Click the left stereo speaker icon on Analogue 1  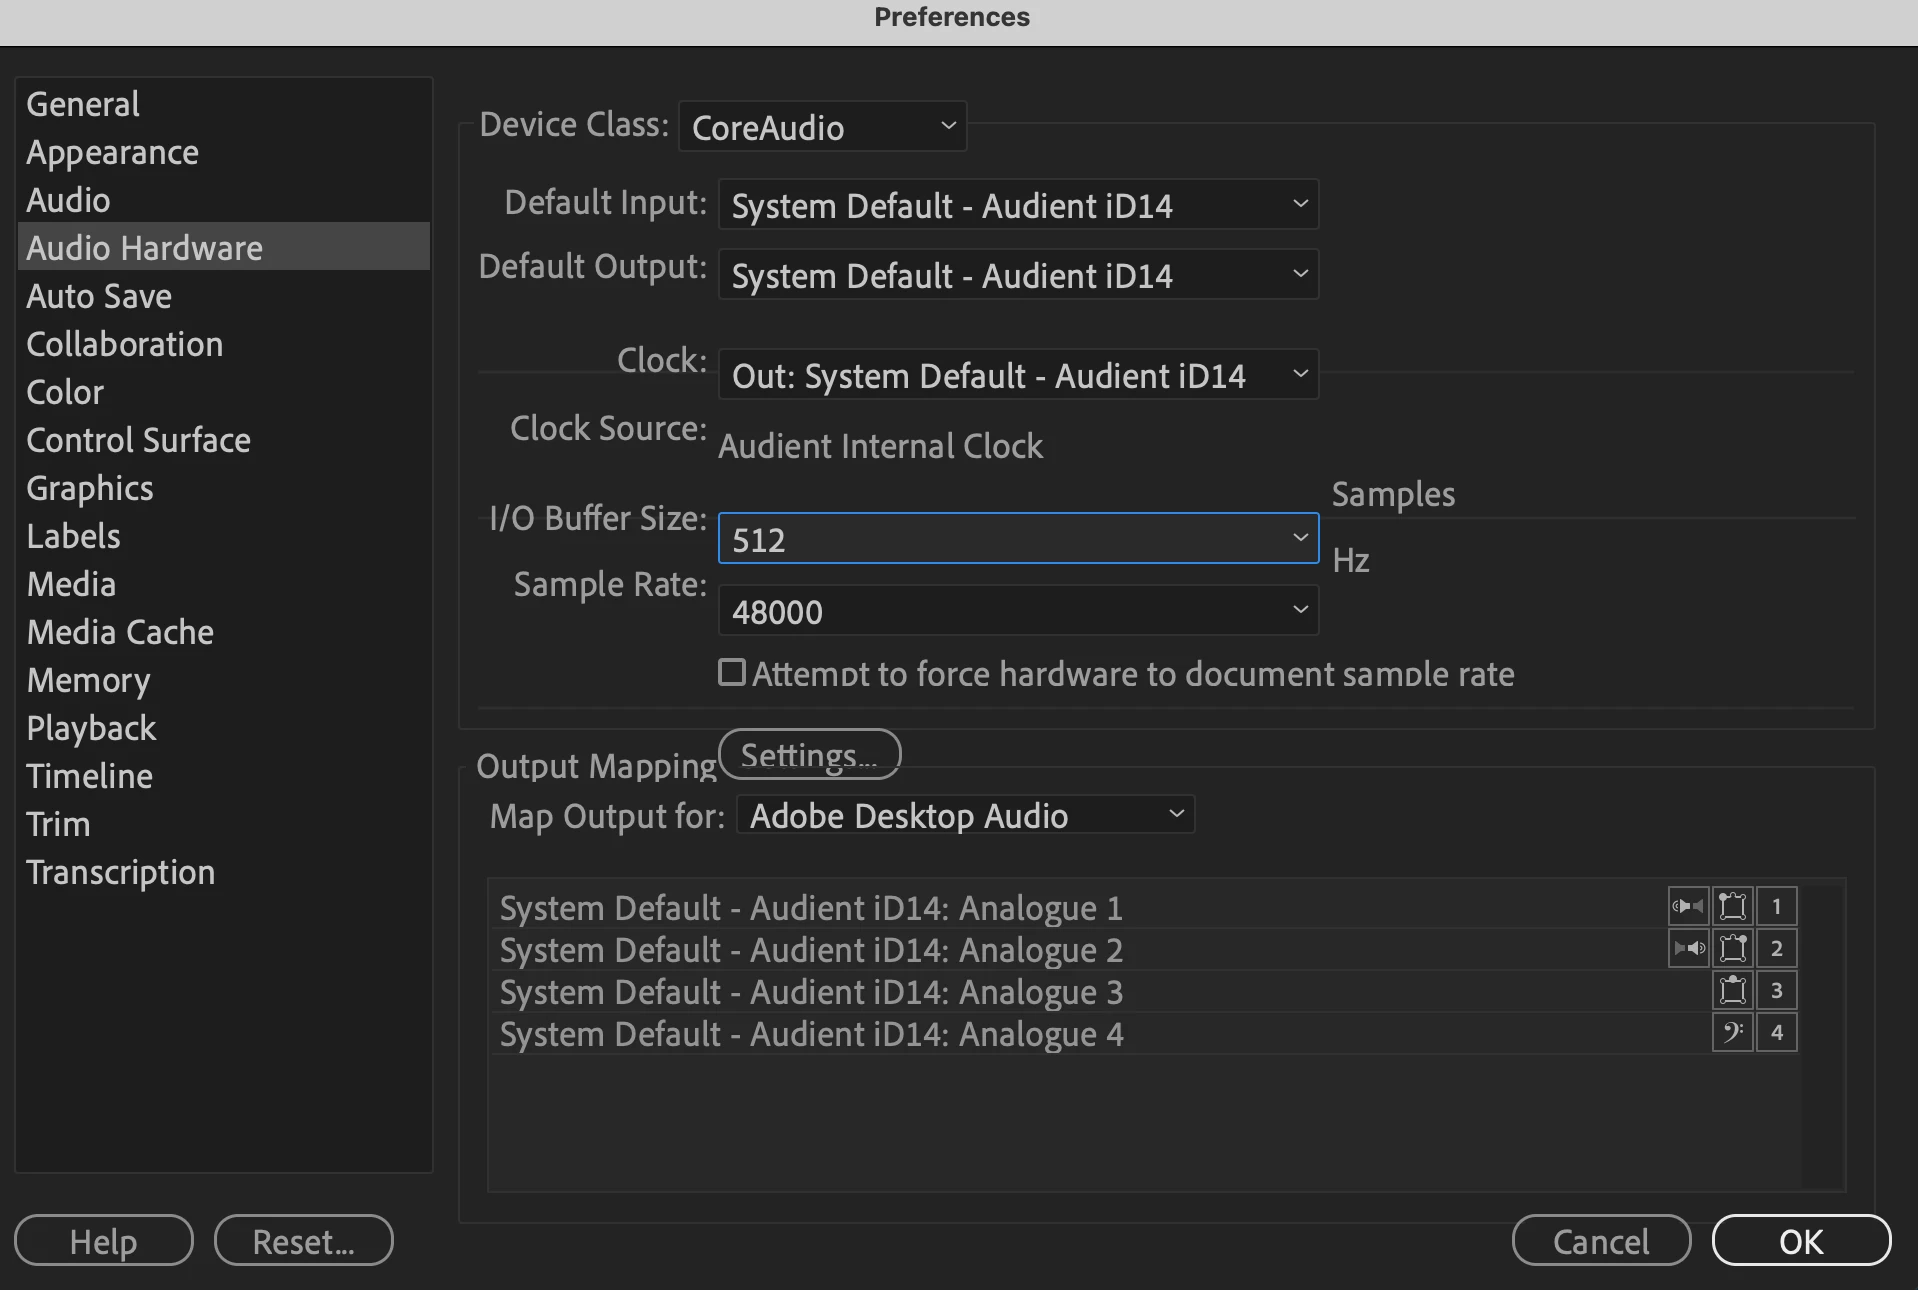pos(1688,906)
